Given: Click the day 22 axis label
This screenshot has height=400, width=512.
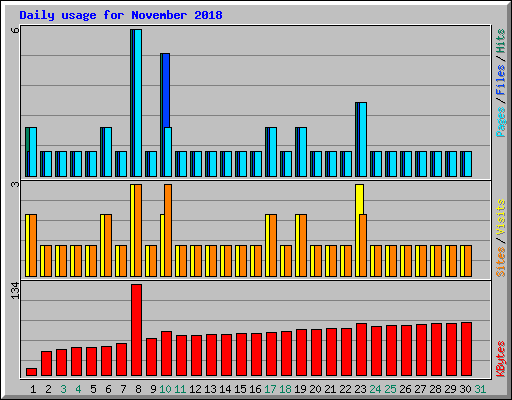Looking at the screenshot, I should tap(345, 389).
